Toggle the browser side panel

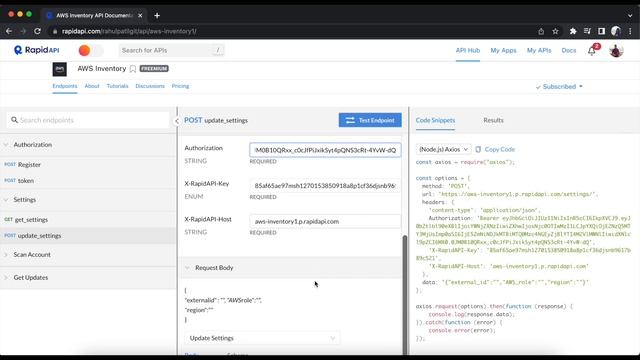tap(601, 31)
